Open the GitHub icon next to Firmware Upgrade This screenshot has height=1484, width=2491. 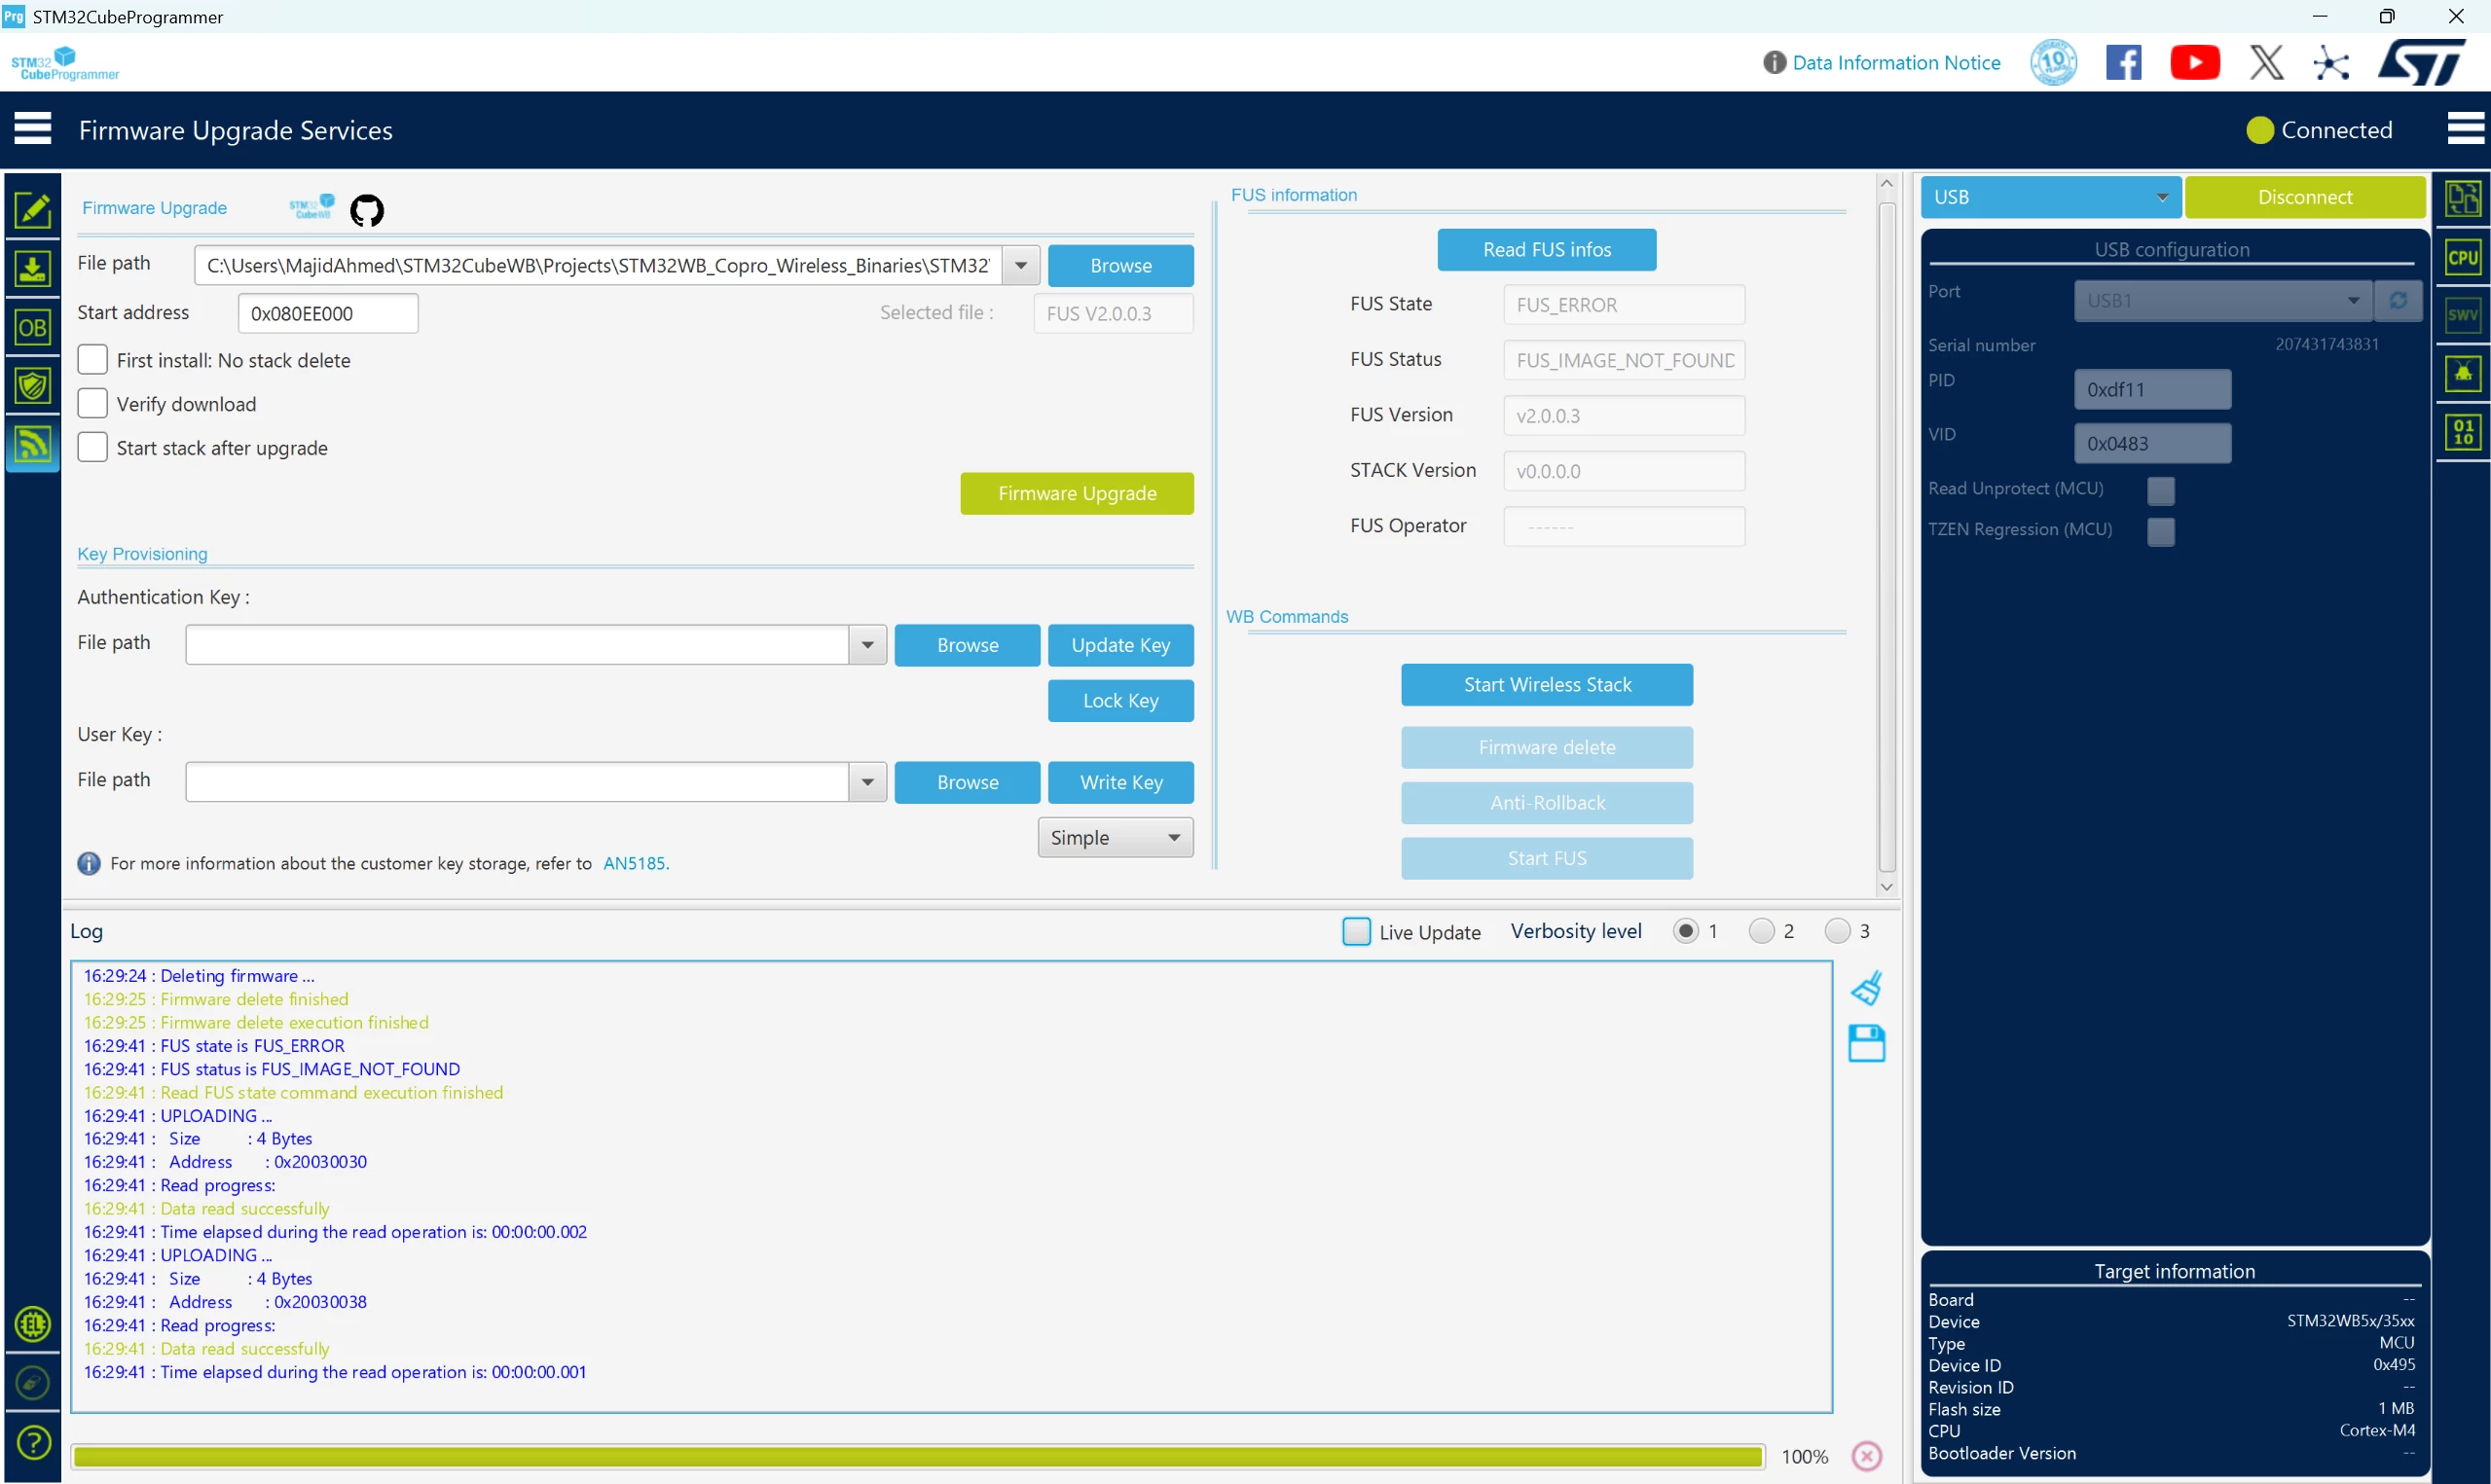367,210
